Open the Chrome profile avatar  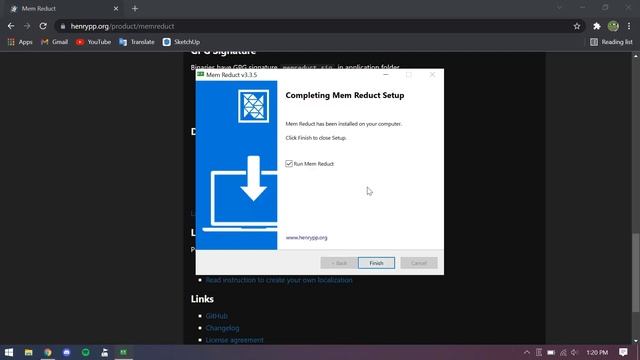(x=613, y=26)
